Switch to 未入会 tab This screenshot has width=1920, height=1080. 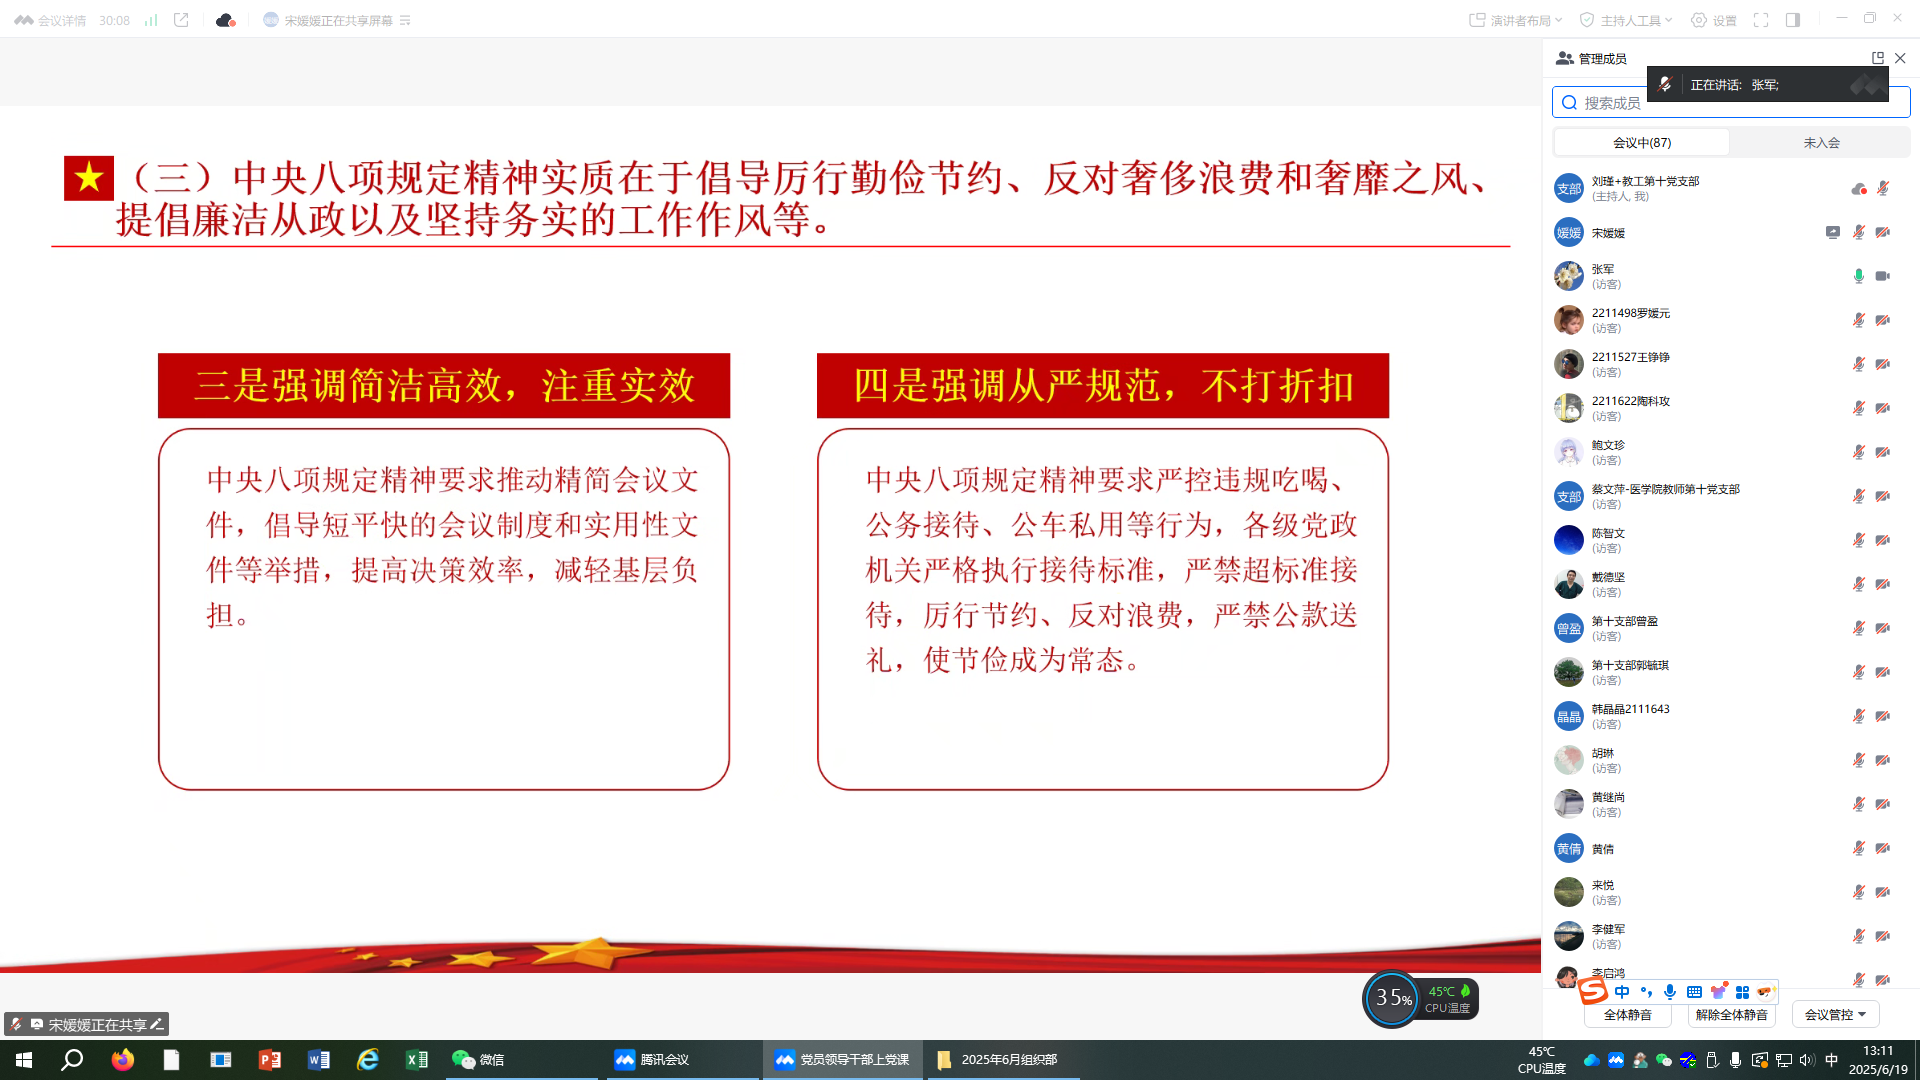tap(1821, 143)
